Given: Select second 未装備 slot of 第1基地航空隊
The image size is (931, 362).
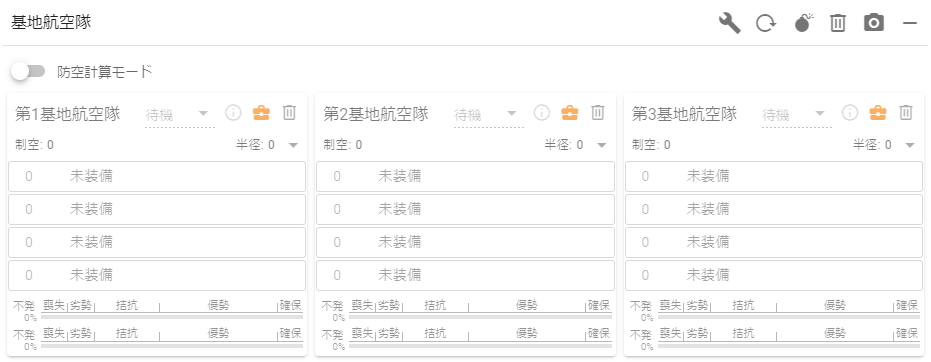Looking at the screenshot, I should coord(157,209).
